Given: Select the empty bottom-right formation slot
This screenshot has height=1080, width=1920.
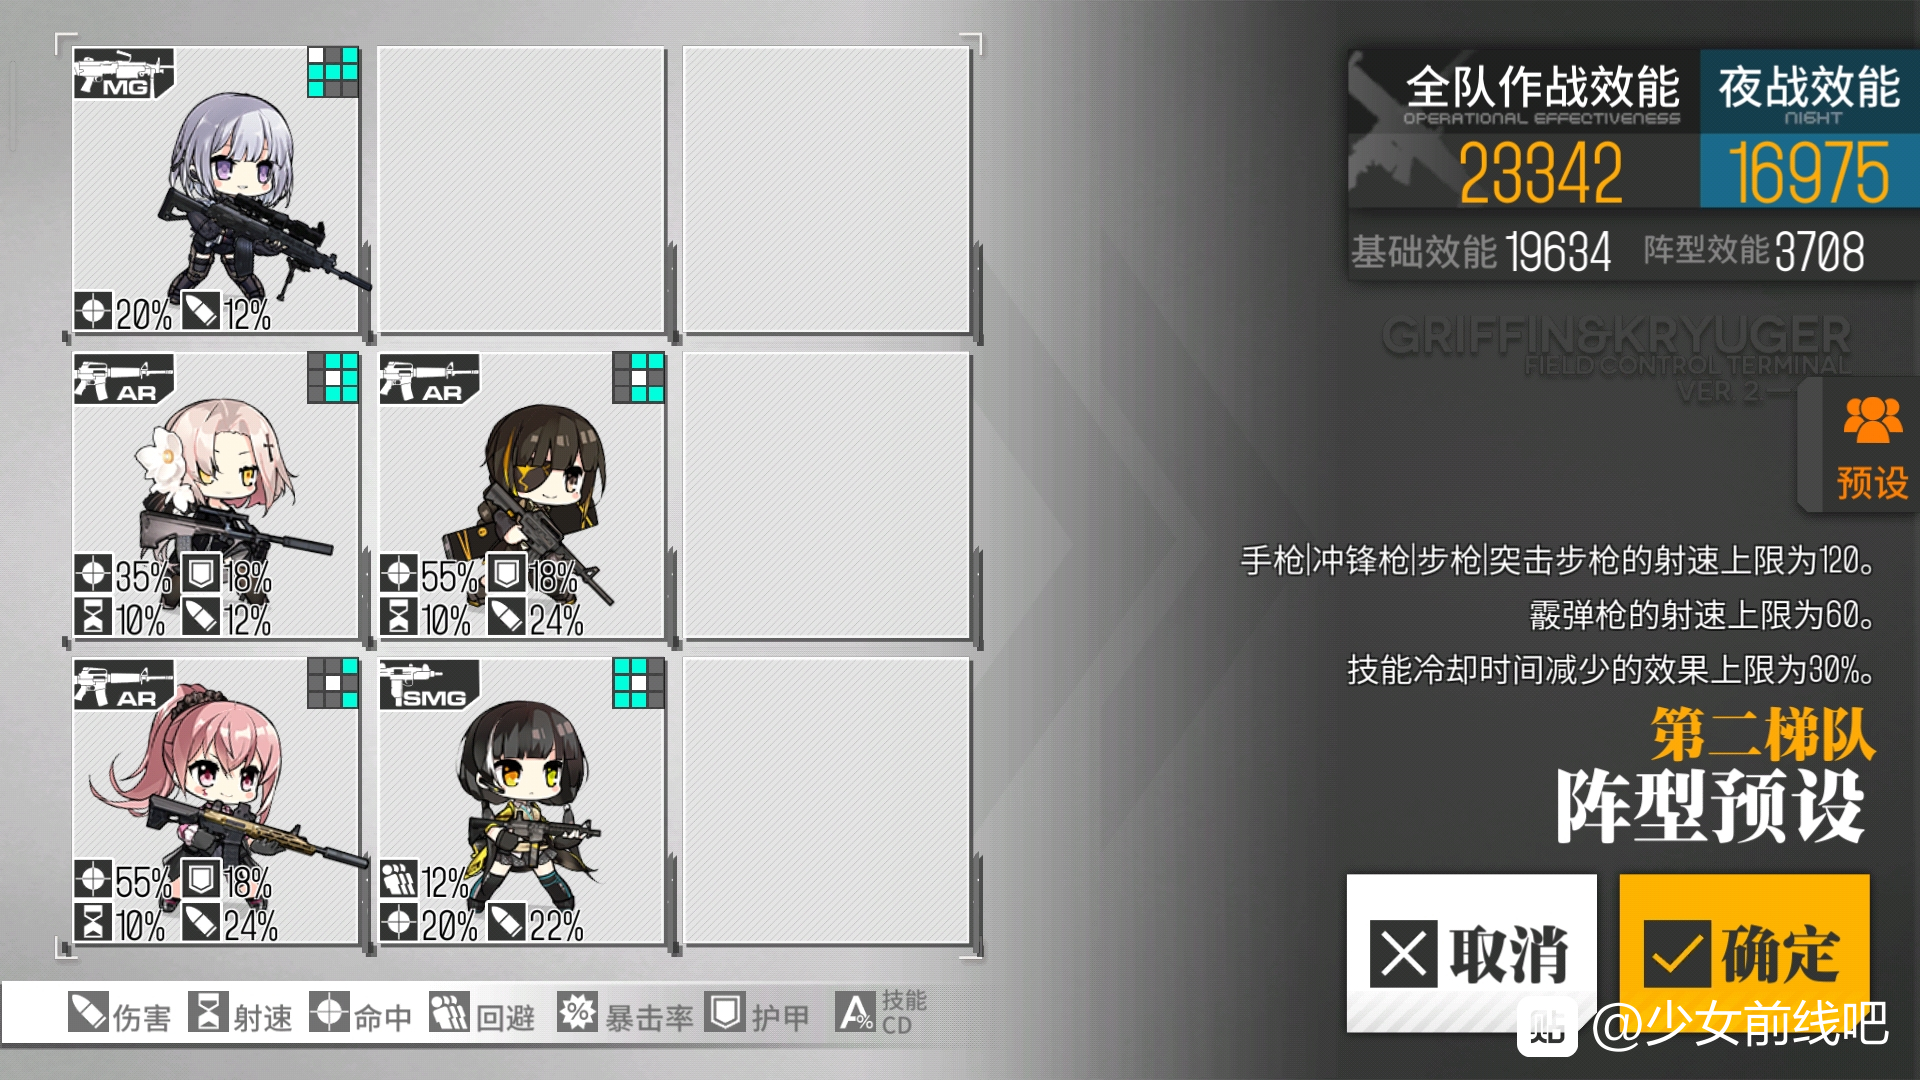Looking at the screenshot, I should 826,801.
